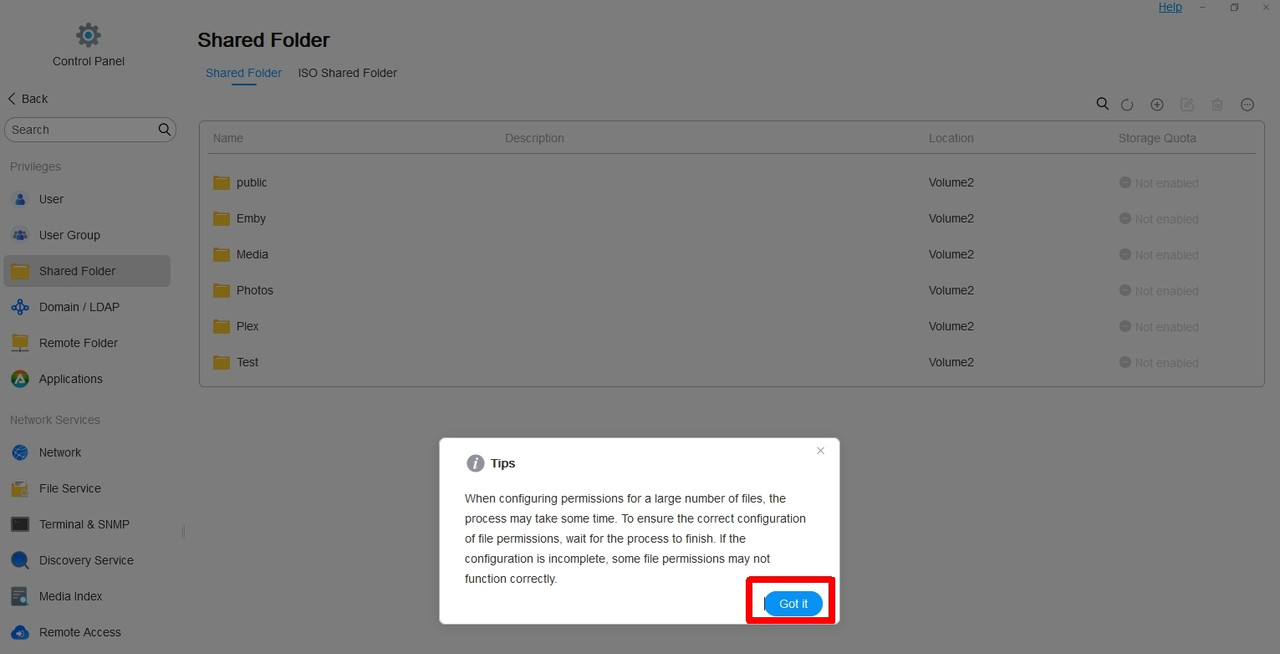Click the sidebar search magnifier icon
1280x654 pixels.
165,130
